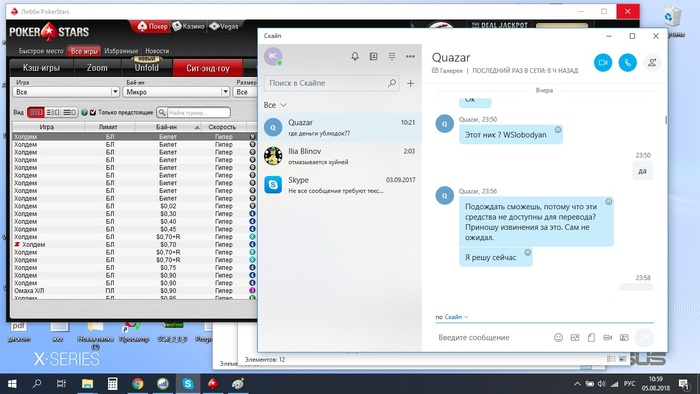Click 'Новости' in PokerStars menu
700x394 pixels.
click(x=157, y=51)
